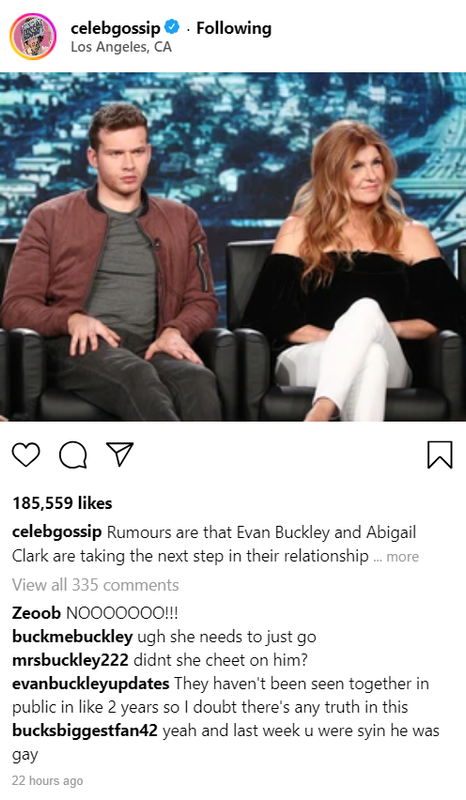Open evanbuckleyupdates profile link
466x800 pixels.
click(91, 684)
